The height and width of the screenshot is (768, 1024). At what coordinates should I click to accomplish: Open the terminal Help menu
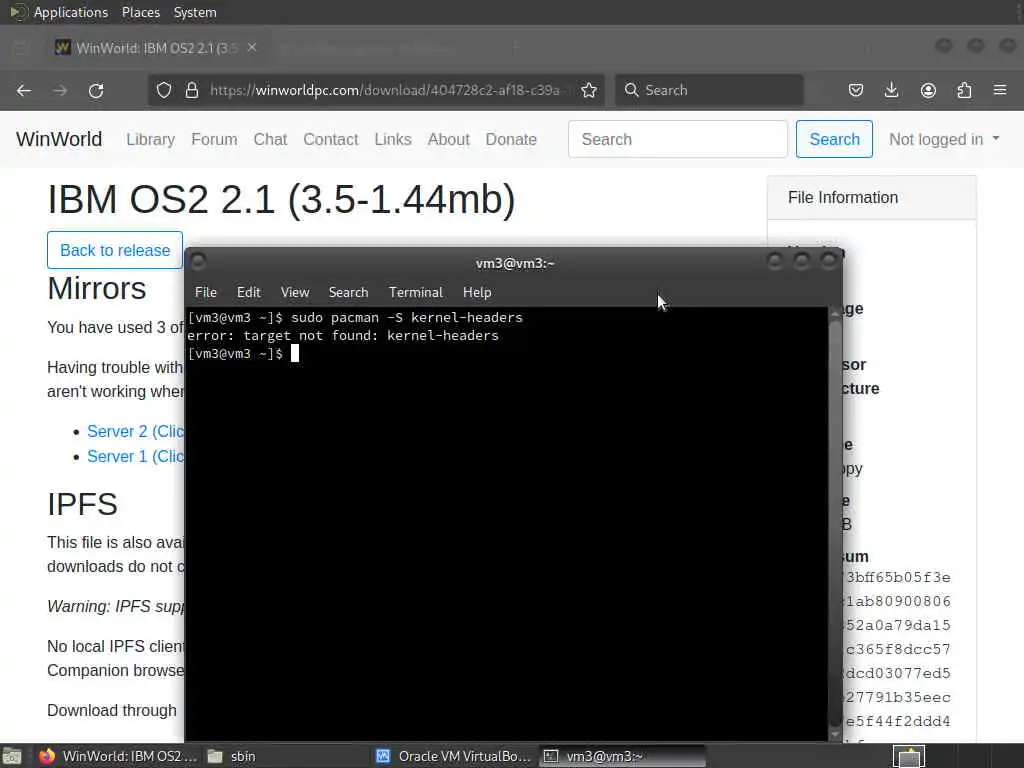(477, 293)
